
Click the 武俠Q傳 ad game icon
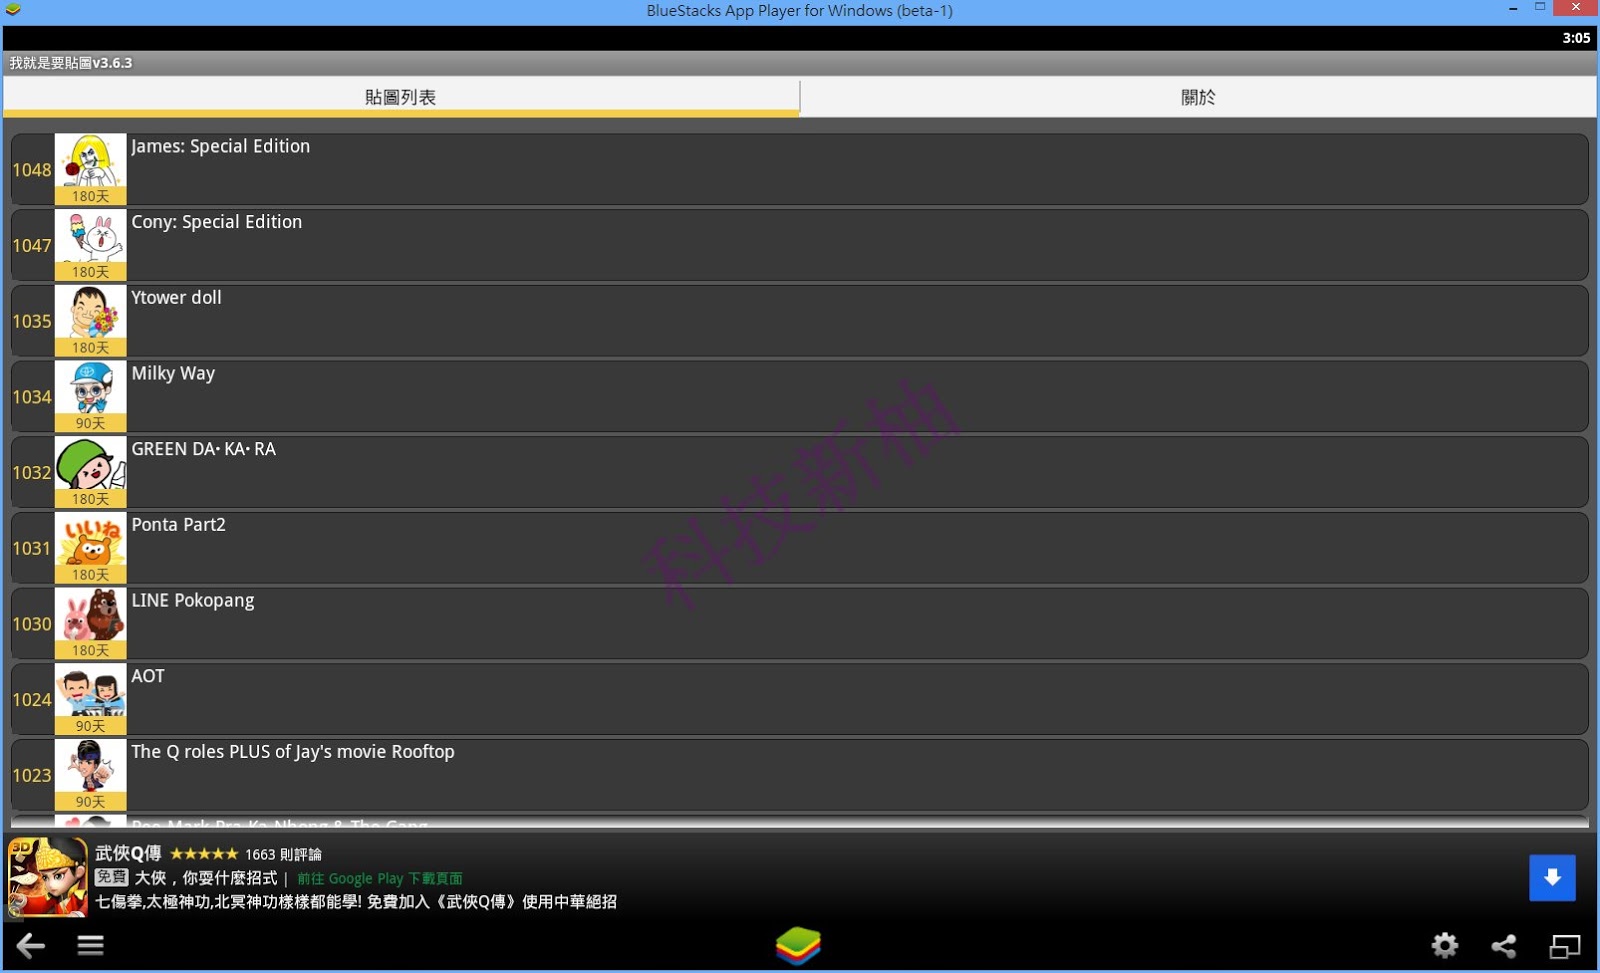47,877
